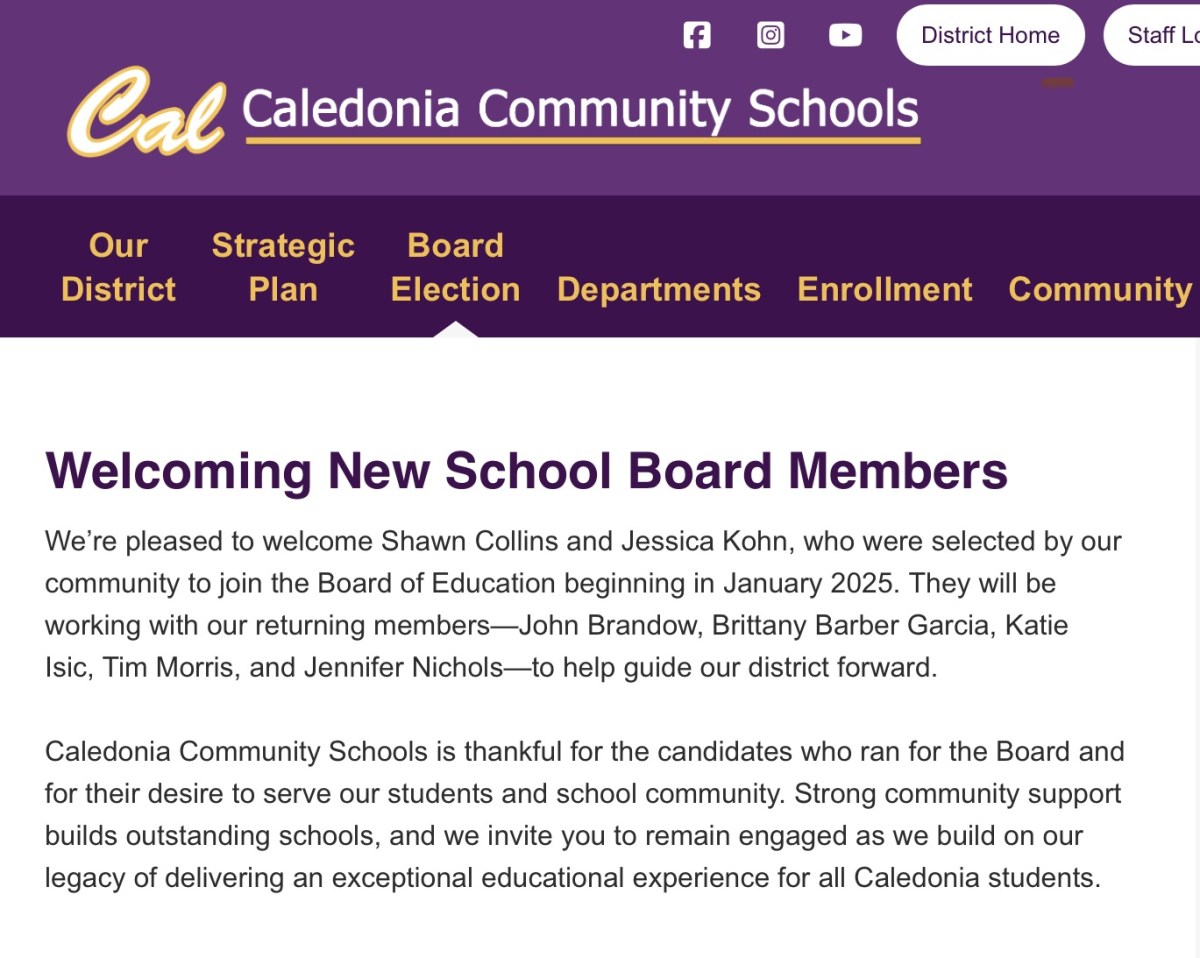This screenshot has width=1200, height=958.
Task: Open the Board Election navigation item
Action: click(x=455, y=267)
